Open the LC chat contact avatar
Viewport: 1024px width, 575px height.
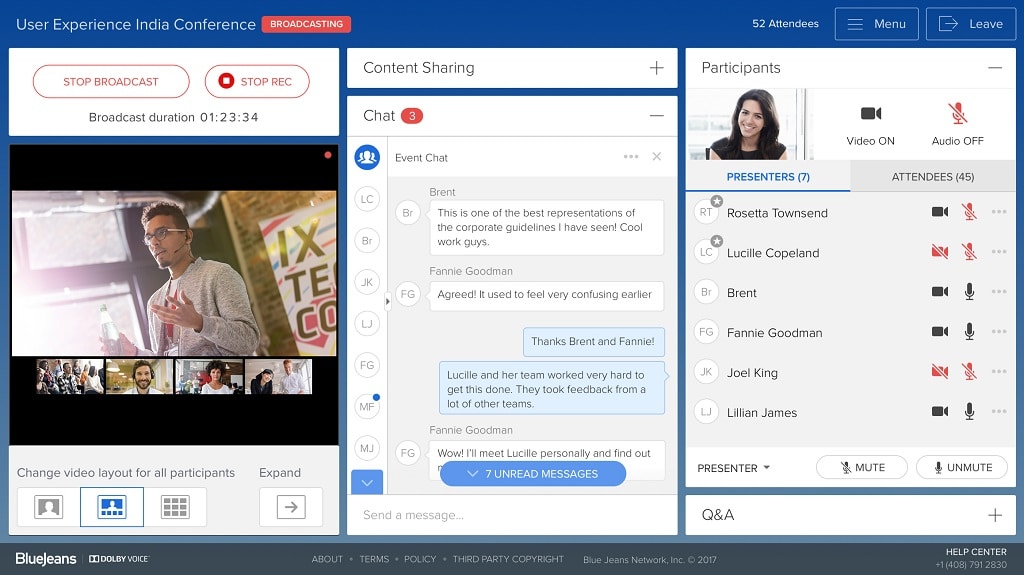(367, 199)
